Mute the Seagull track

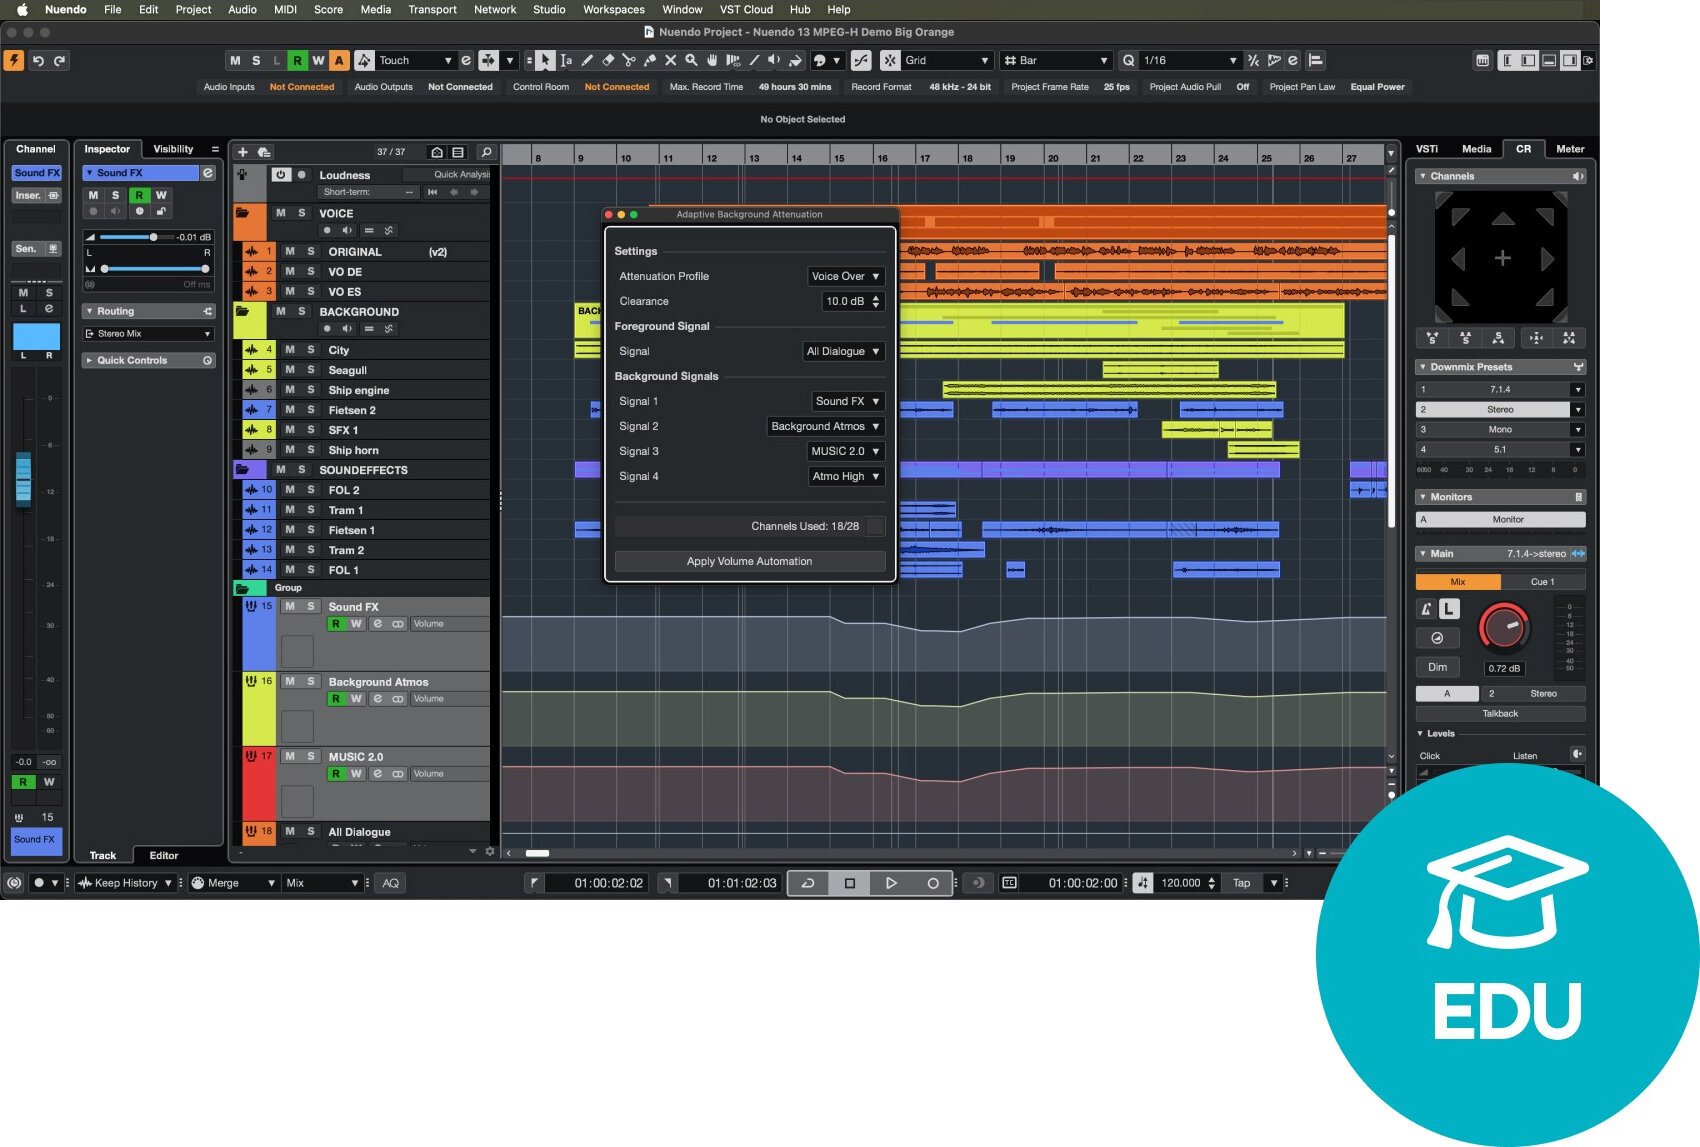tap(289, 370)
